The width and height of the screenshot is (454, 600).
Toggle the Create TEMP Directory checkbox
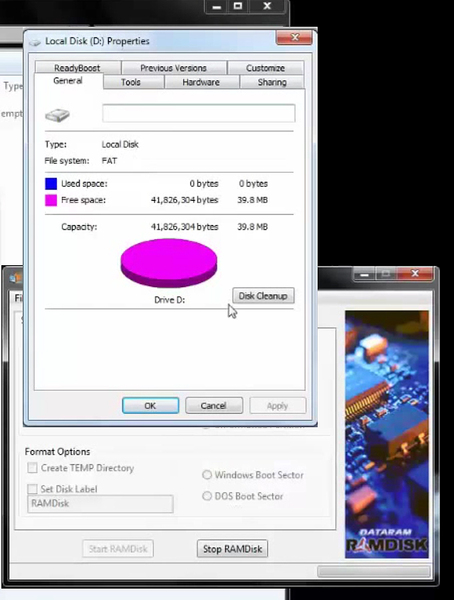33,468
